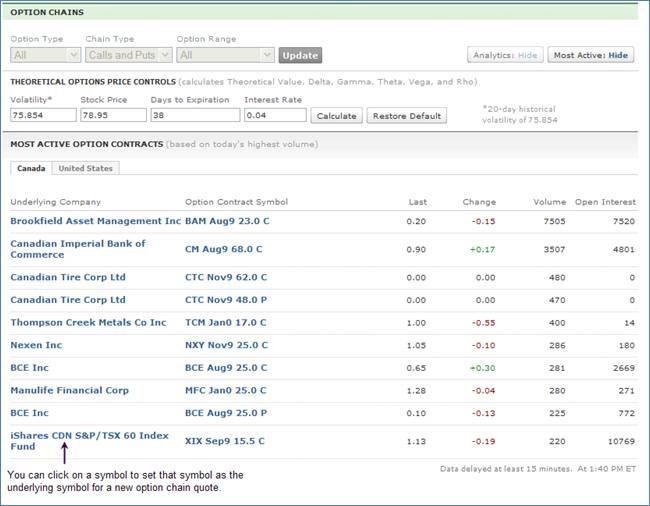Open CTC Nov9 62.0 C contract
The width and height of the screenshot is (650, 506).
point(226,277)
